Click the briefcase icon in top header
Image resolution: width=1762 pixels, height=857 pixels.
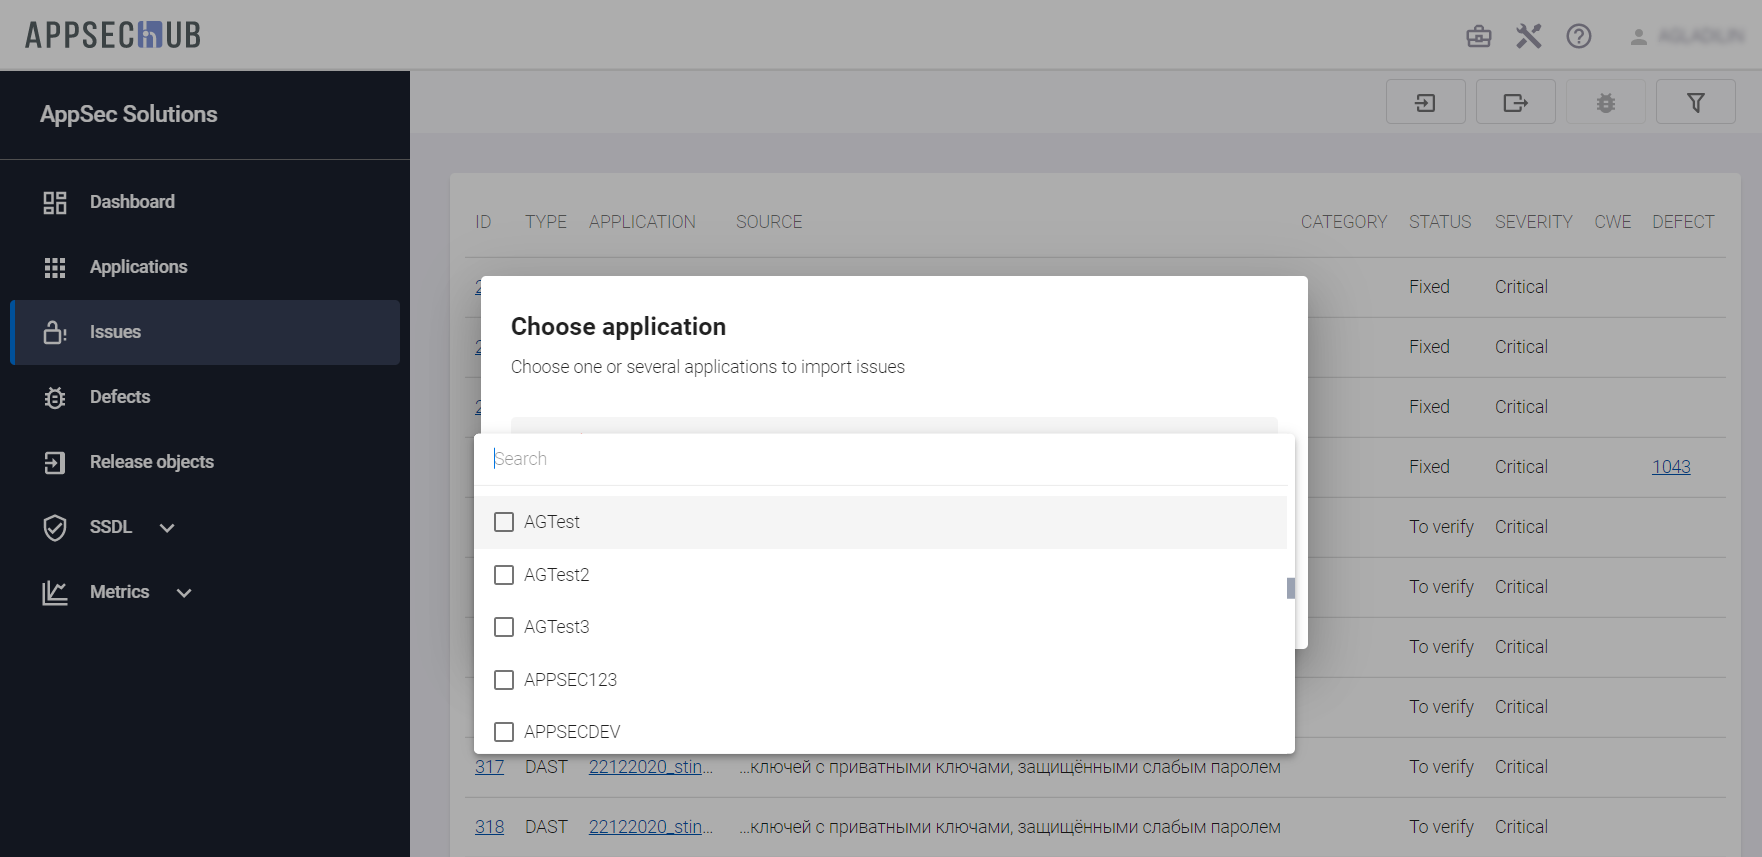click(x=1478, y=37)
